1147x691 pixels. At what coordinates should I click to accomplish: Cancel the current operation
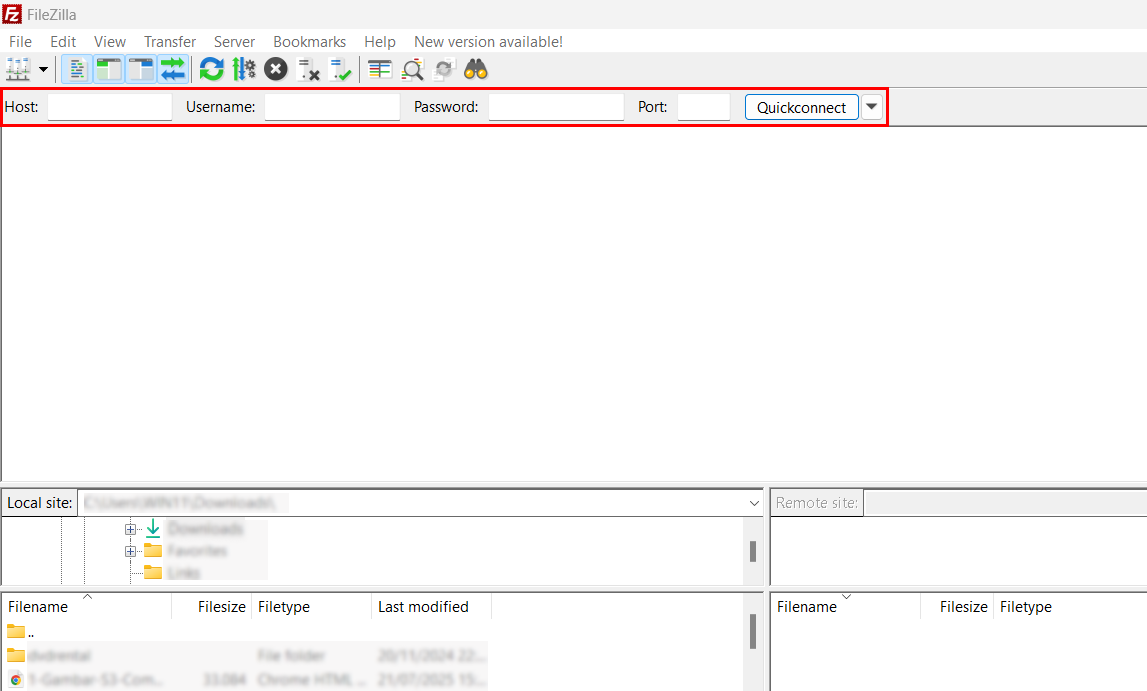(276, 69)
